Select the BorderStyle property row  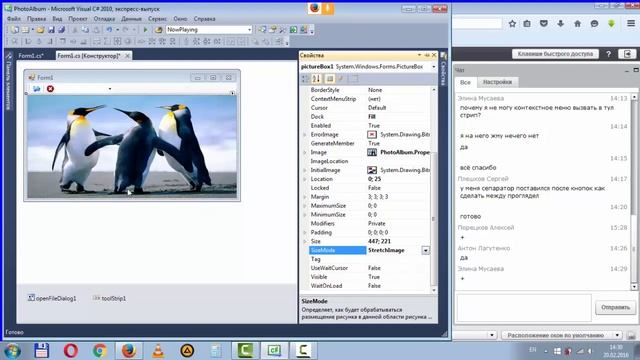[369, 90]
